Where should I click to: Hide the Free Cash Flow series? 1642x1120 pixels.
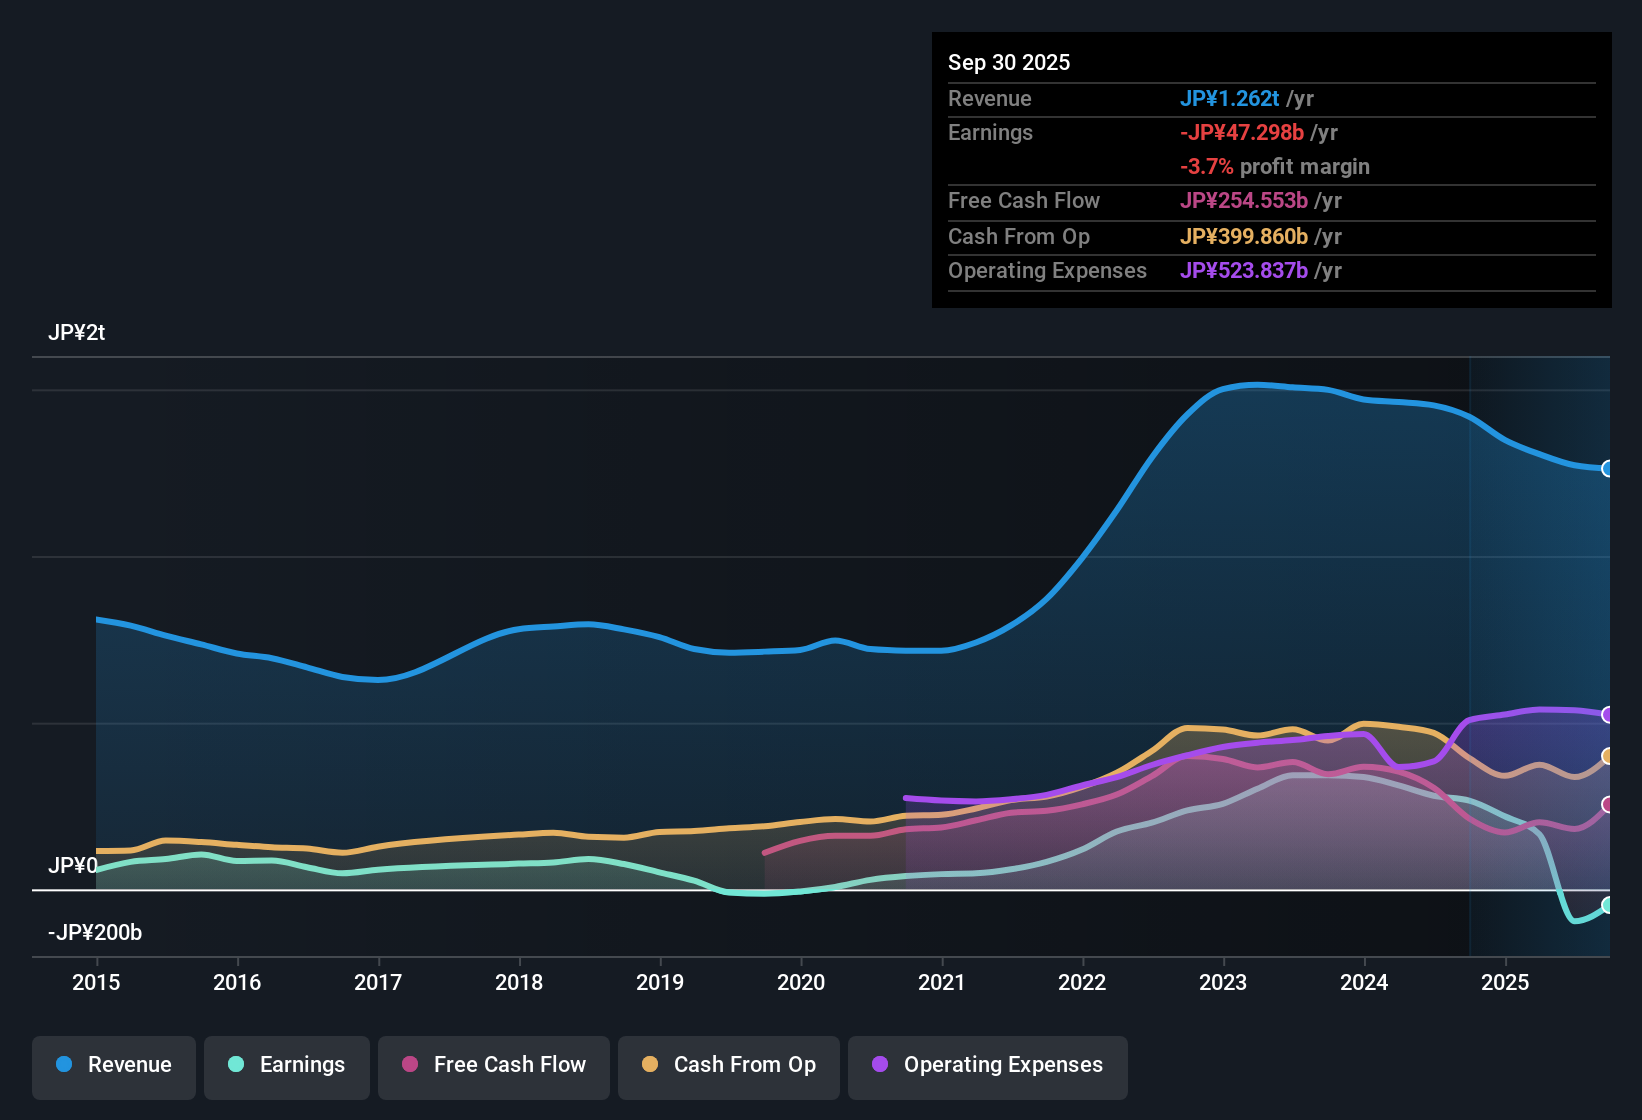pos(494,1065)
